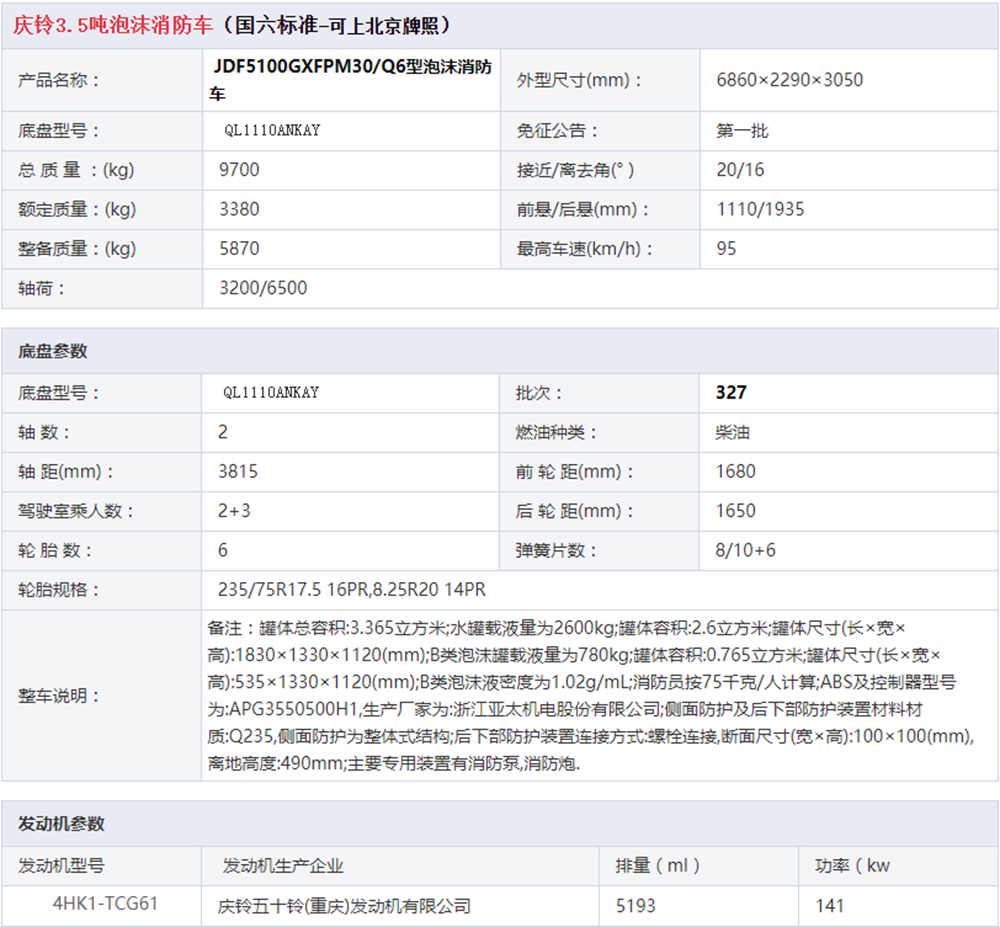Click axle load value 3200/6500

pos(263,288)
